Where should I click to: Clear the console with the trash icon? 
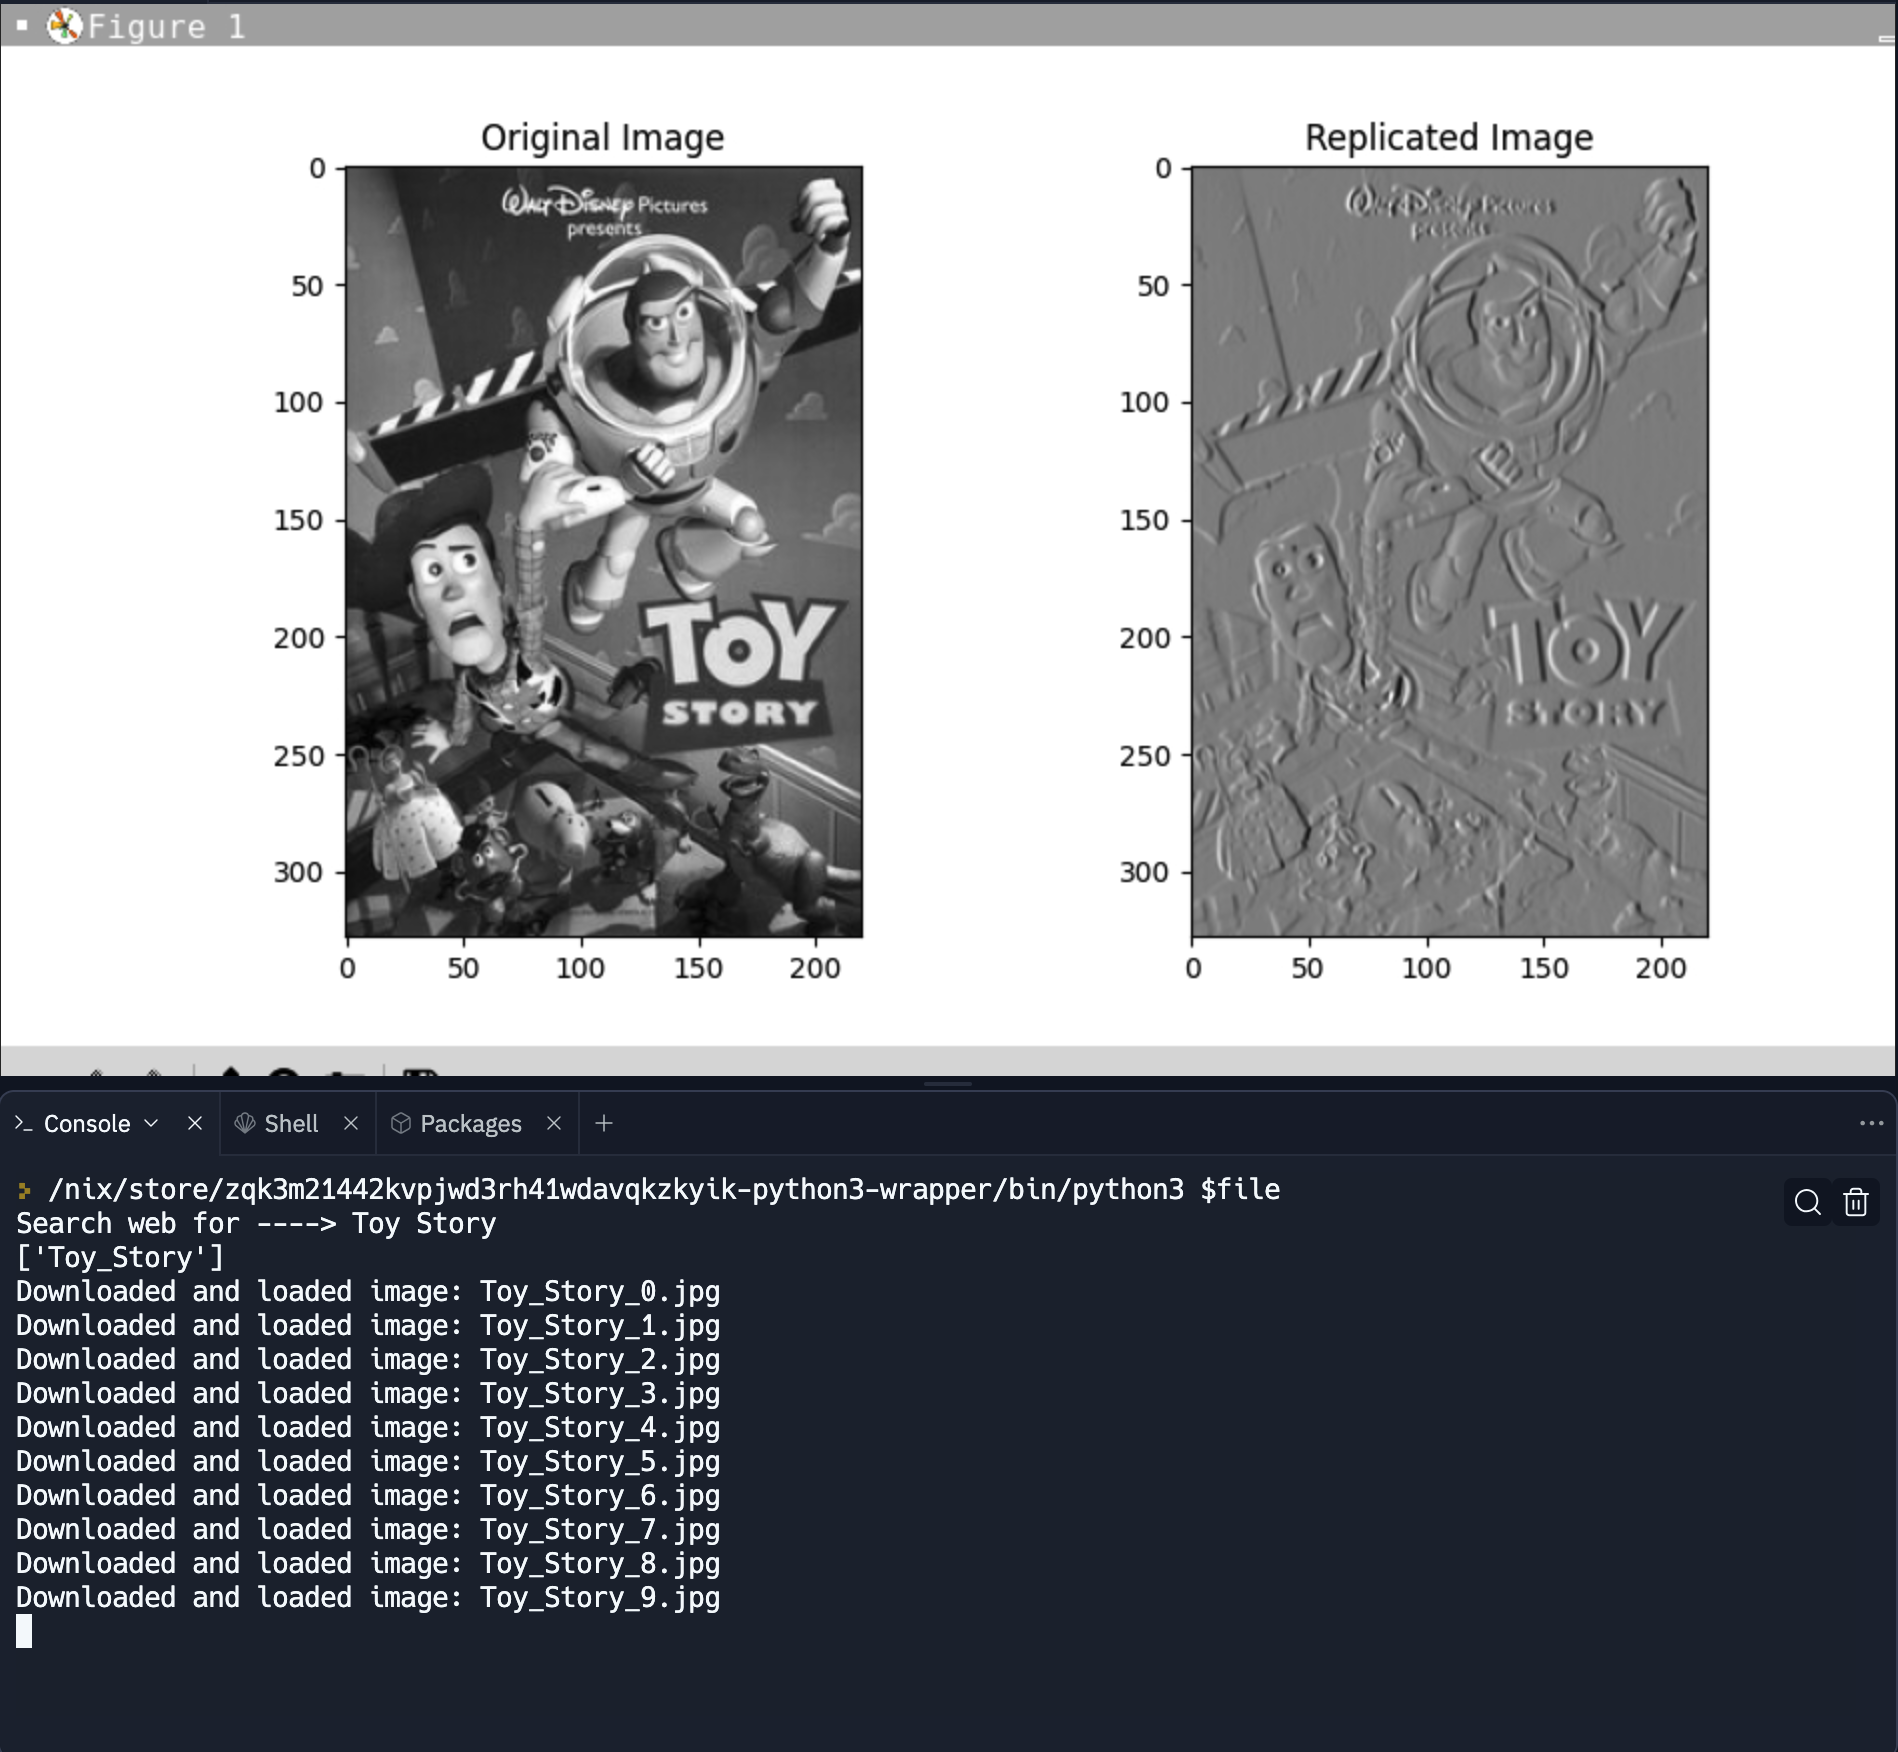click(x=1856, y=1202)
